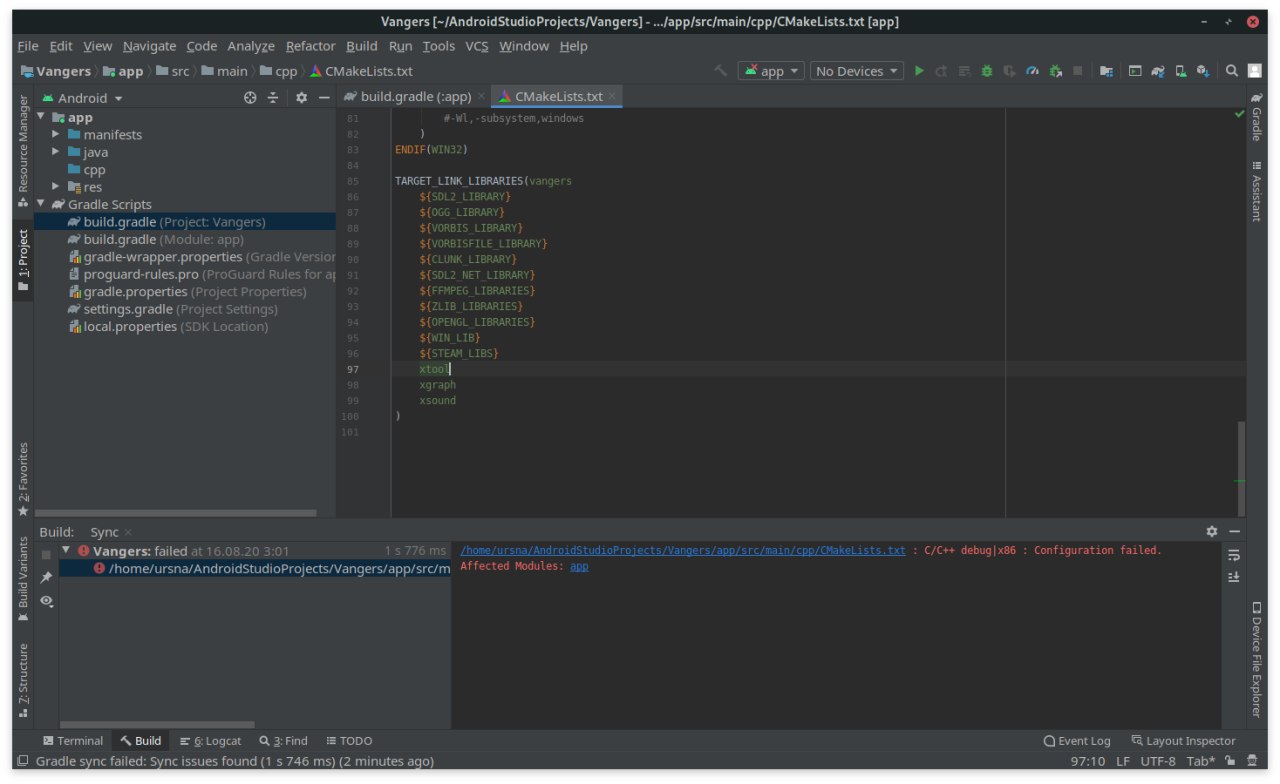
Task: Toggle the Build view eye filter
Action: click(x=46, y=601)
